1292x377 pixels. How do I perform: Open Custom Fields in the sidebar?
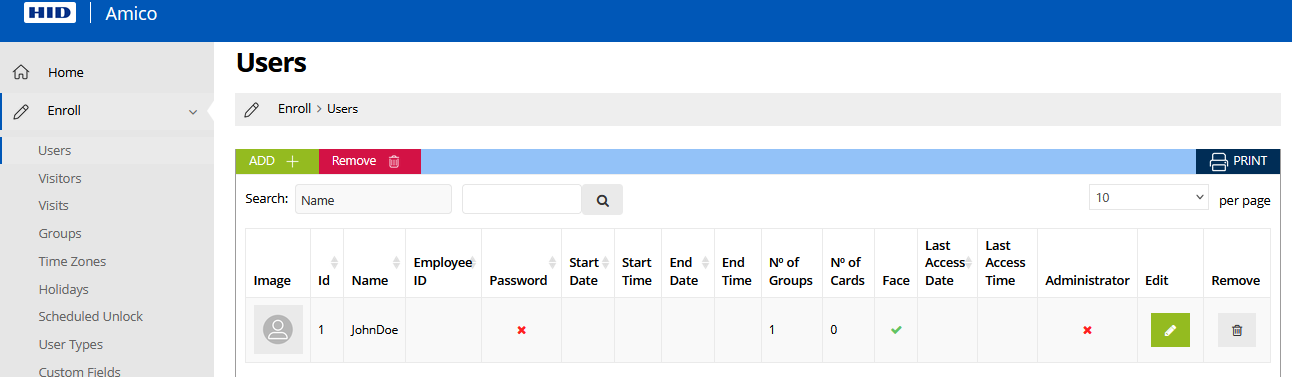[x=79, y=372]
